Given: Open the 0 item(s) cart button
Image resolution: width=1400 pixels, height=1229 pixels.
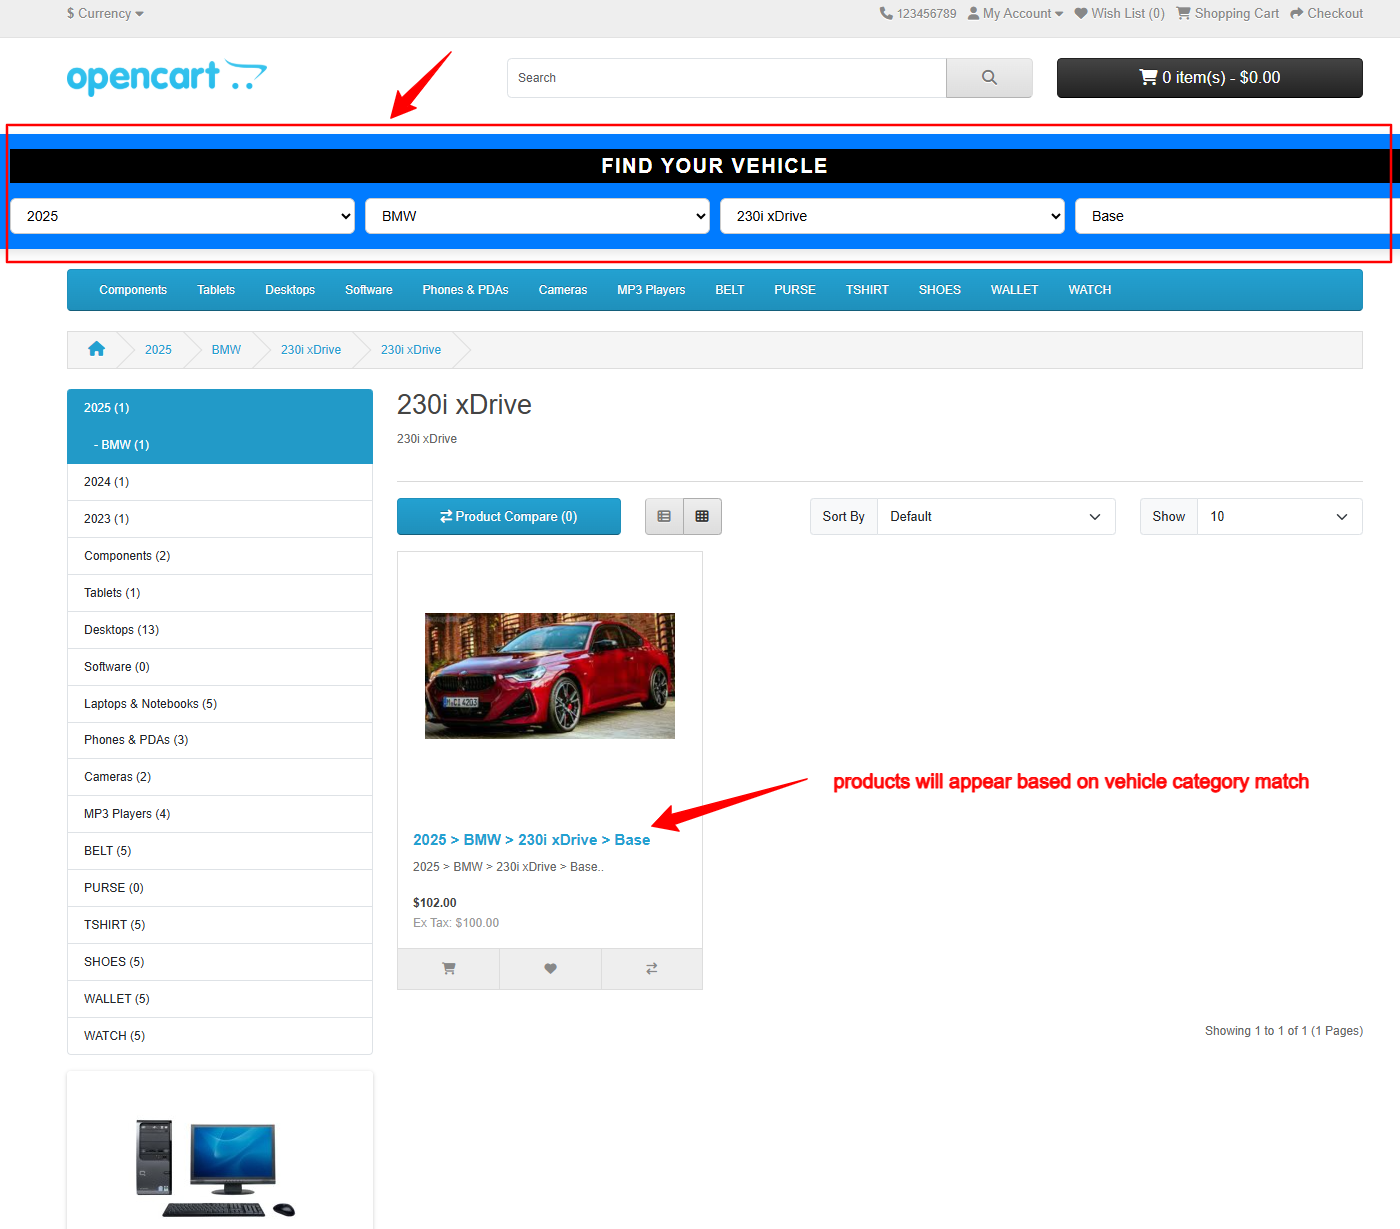Looking at the screenshot, I should click(1209, 78).
